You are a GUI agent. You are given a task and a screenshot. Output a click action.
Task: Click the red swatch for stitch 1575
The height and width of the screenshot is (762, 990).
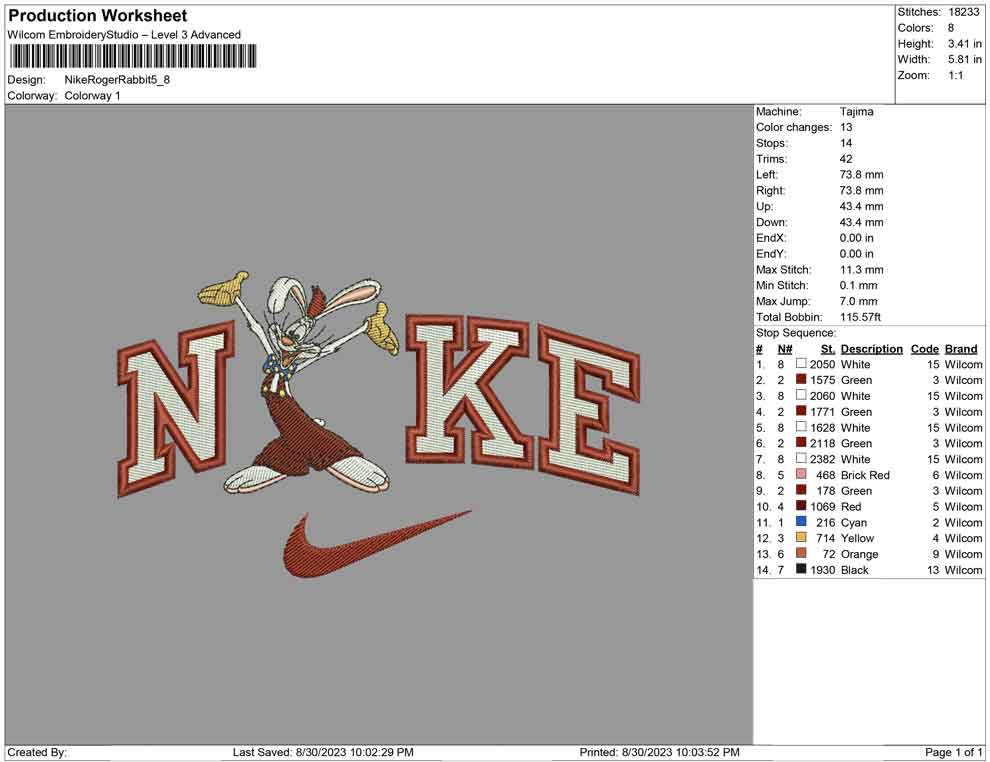(801, 379)
